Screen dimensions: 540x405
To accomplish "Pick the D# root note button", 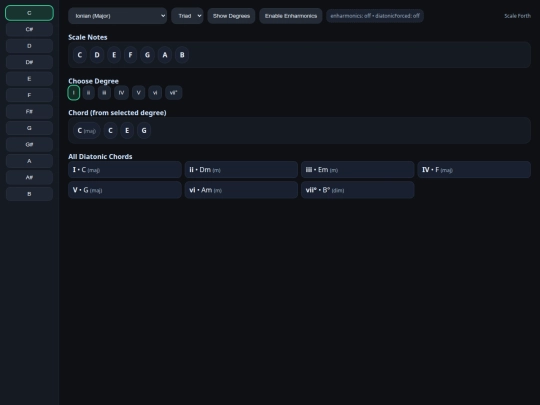I will pyautogui.click(x=29, y=62).
